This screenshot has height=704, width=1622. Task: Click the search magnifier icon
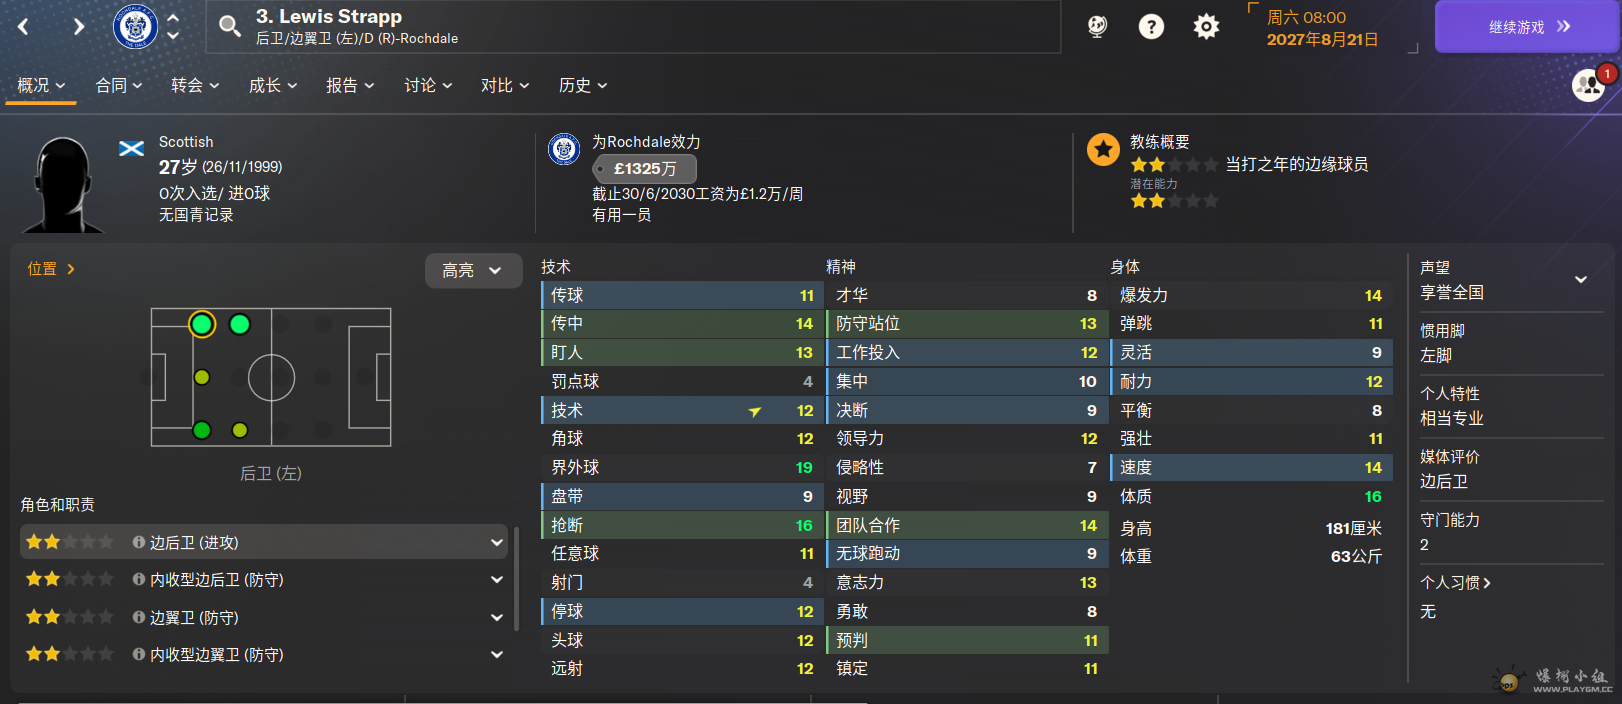[x=230, y=27]
